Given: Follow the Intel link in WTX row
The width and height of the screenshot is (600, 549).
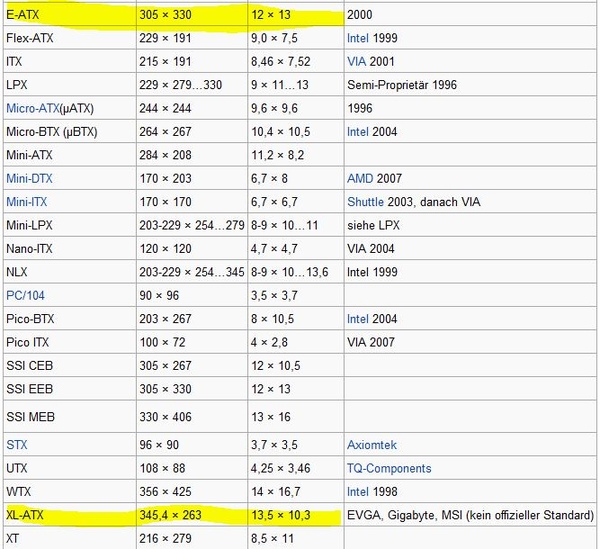Looking at the screenshot, I should (358, 491).
